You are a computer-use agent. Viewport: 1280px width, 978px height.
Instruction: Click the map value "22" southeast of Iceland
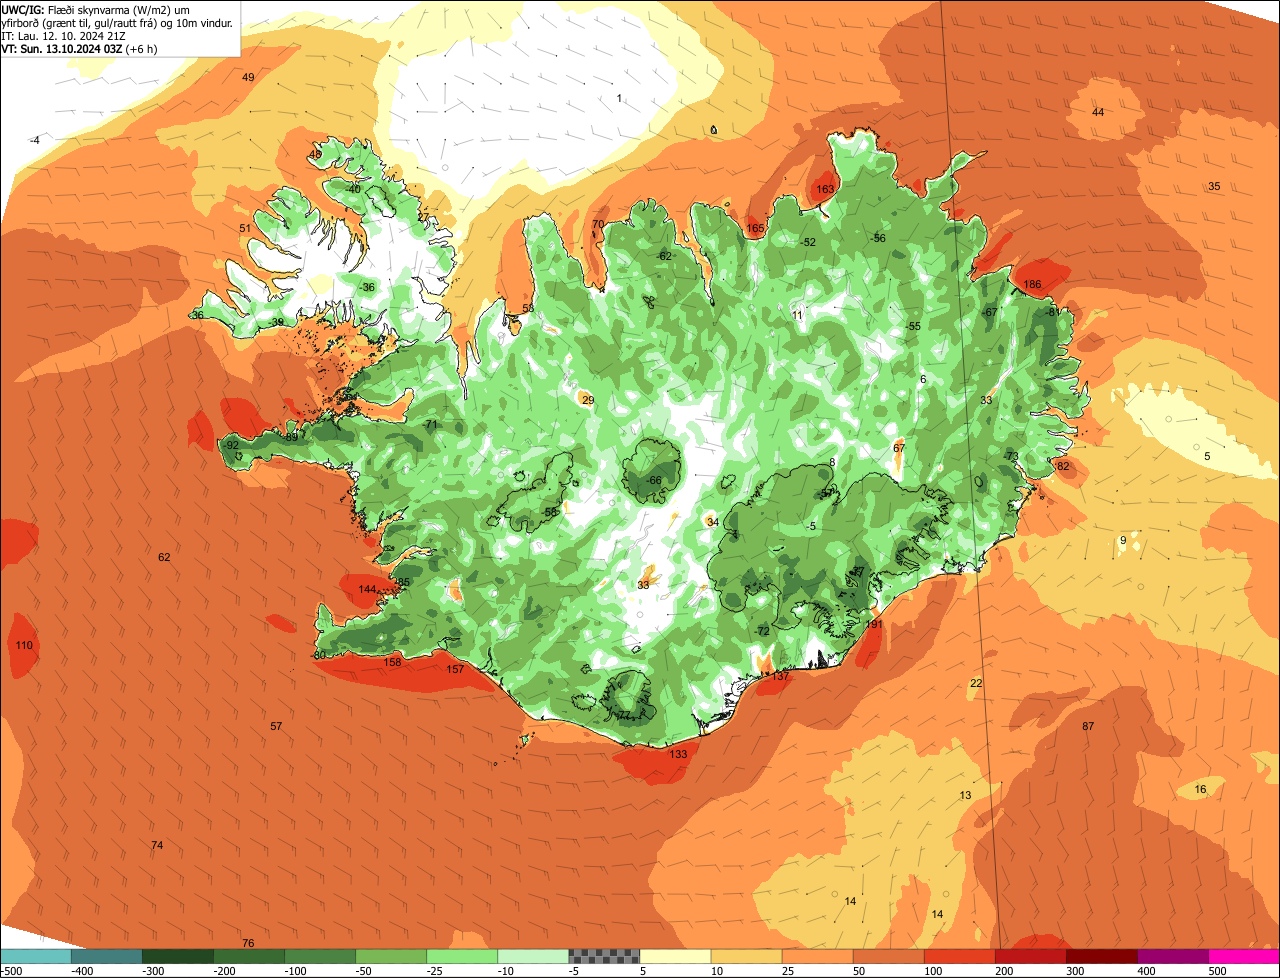point(976,684)
